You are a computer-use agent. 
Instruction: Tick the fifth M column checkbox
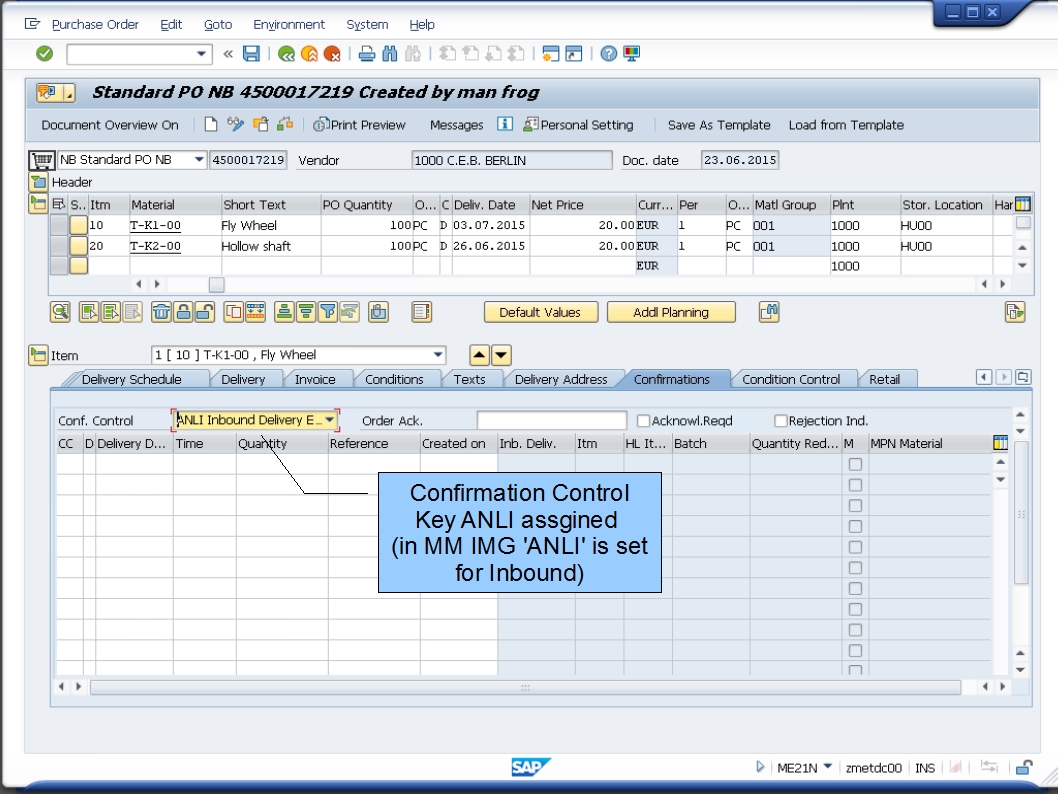(855, 547)
